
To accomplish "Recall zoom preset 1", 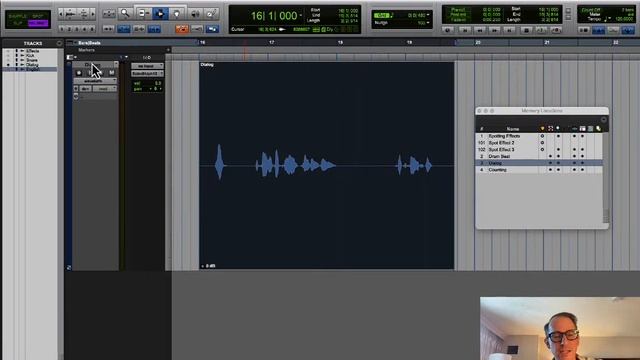I will [x=62, y=29].
